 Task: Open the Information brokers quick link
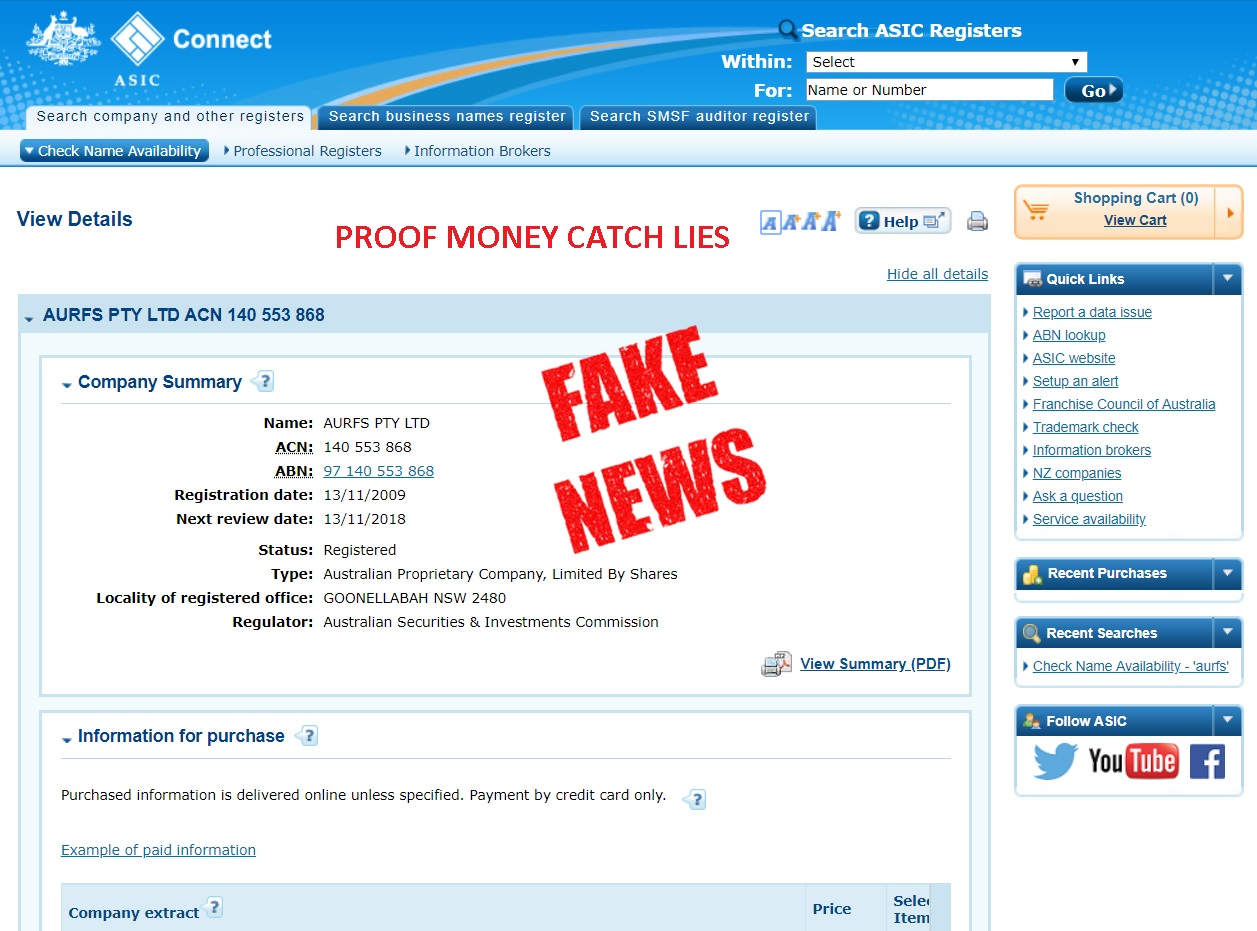pyautogui.click(x=1092, y=450)
